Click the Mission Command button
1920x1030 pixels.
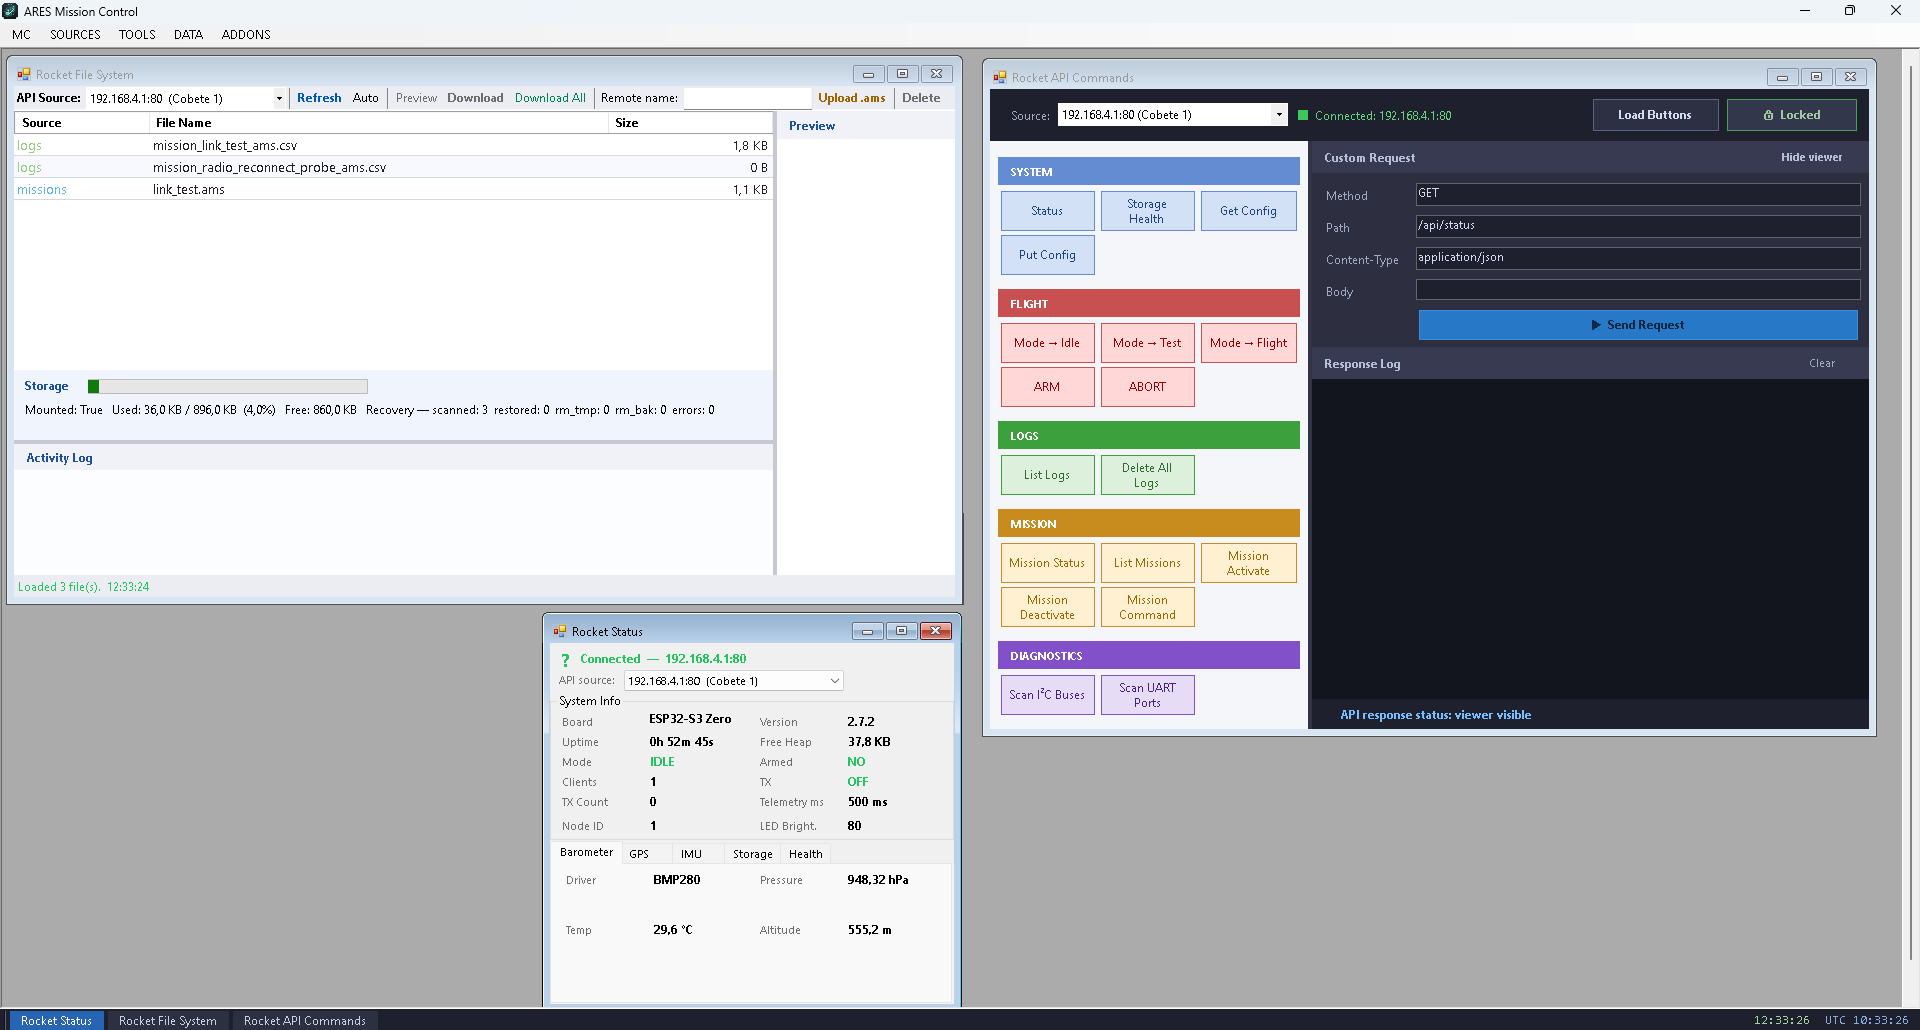coord(1147,607)
